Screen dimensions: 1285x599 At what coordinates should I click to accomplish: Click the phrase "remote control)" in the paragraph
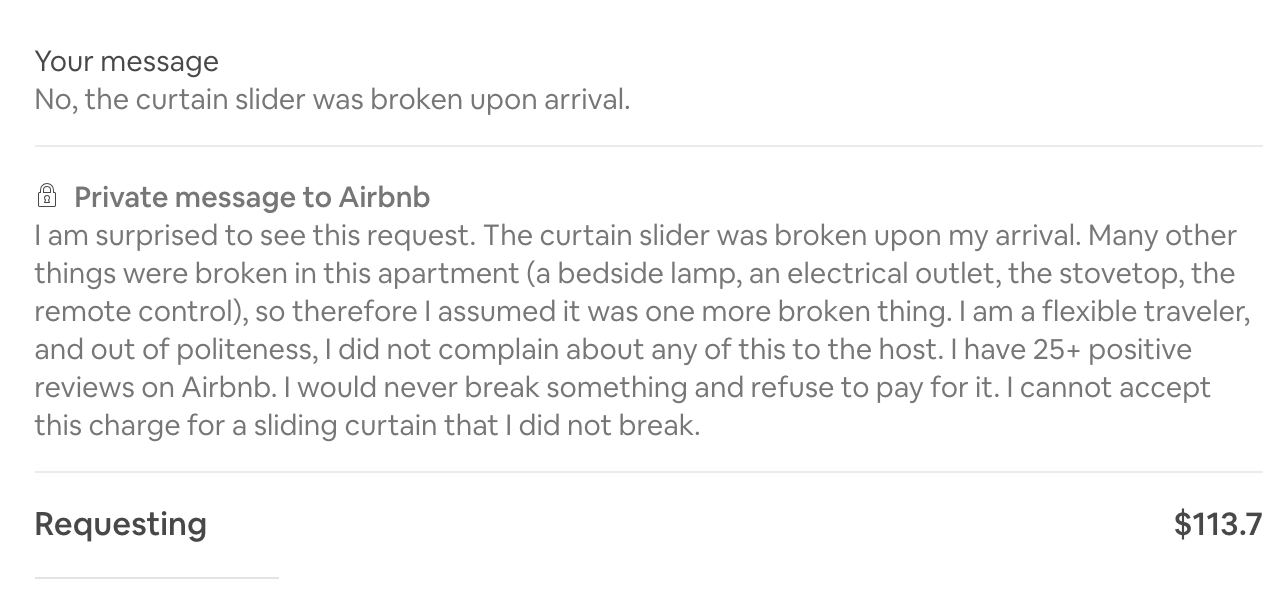coord(141,312)
